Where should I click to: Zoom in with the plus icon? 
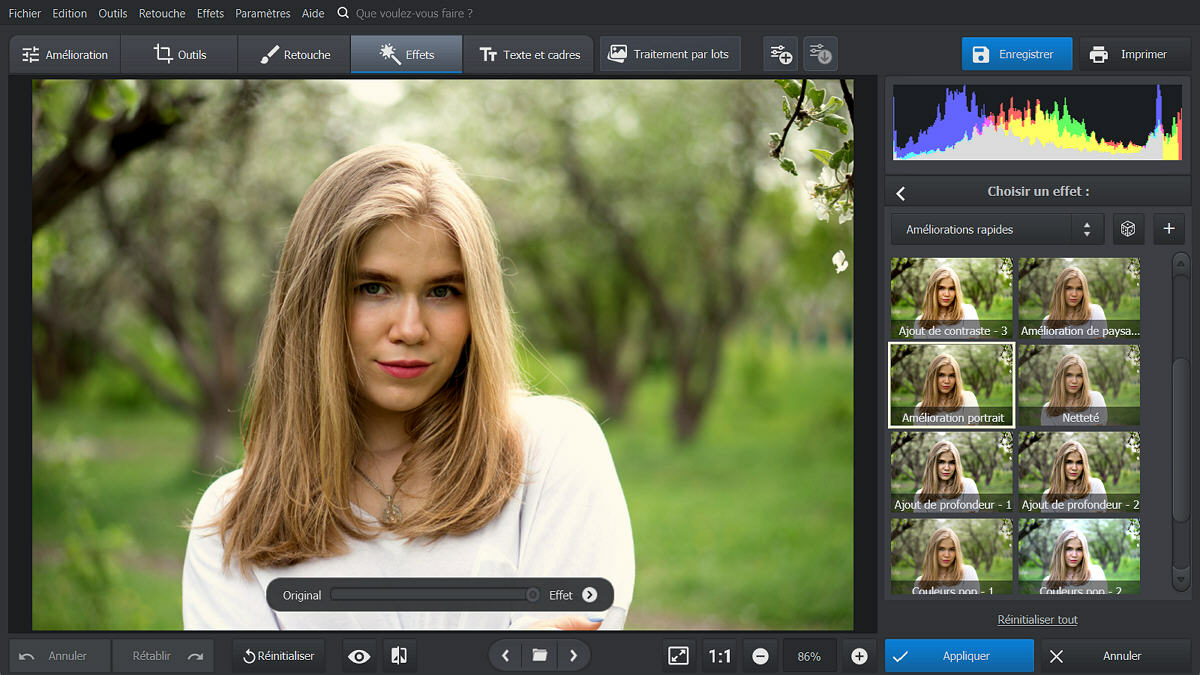click(859, 656)
